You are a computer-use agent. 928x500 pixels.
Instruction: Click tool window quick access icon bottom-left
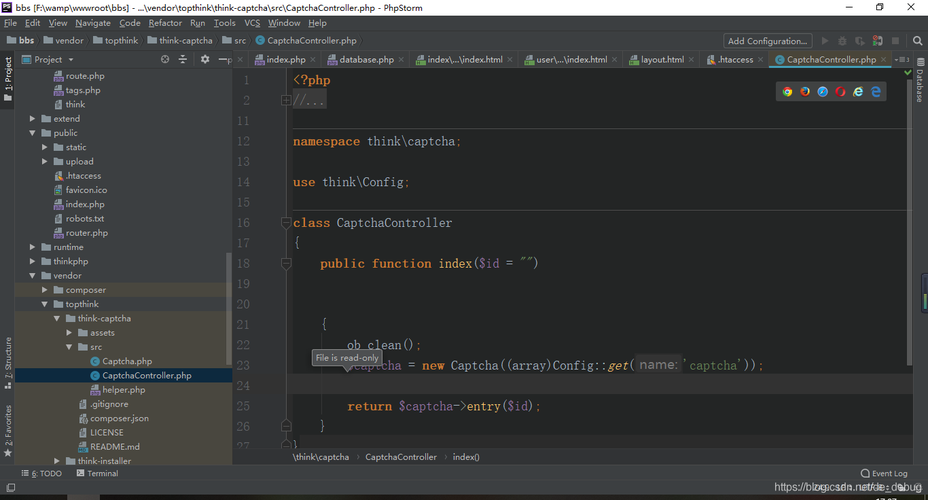point(10,488)
